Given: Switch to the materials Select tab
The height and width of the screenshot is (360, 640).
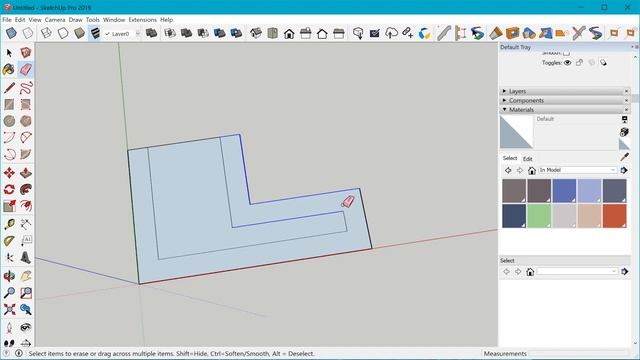Looking at the screenshot, I should point(510,158).
